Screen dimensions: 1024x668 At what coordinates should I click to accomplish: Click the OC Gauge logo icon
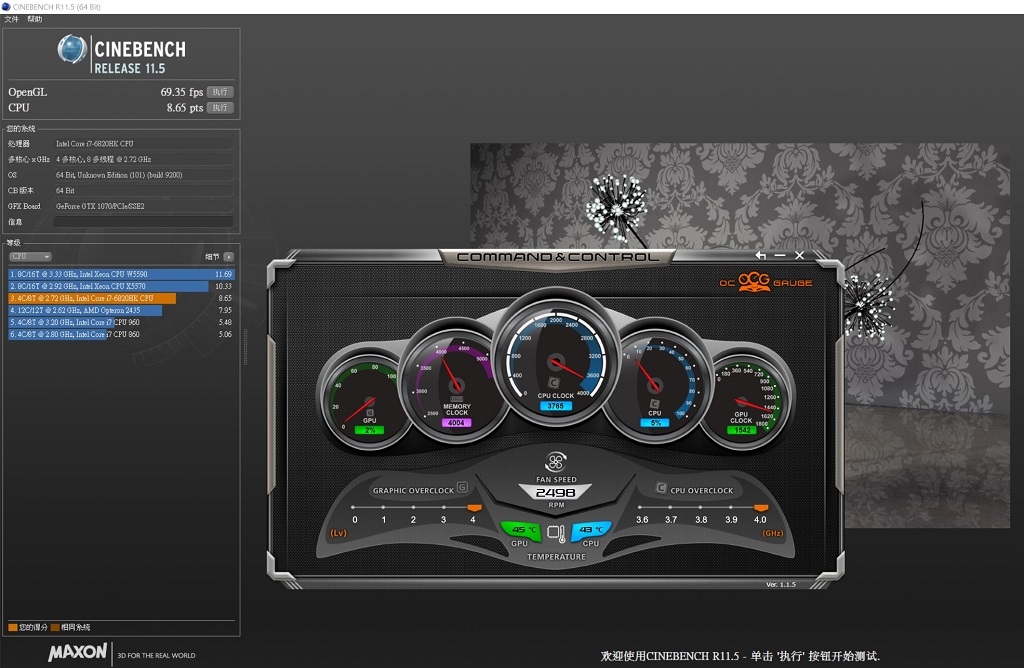[754, 281]
